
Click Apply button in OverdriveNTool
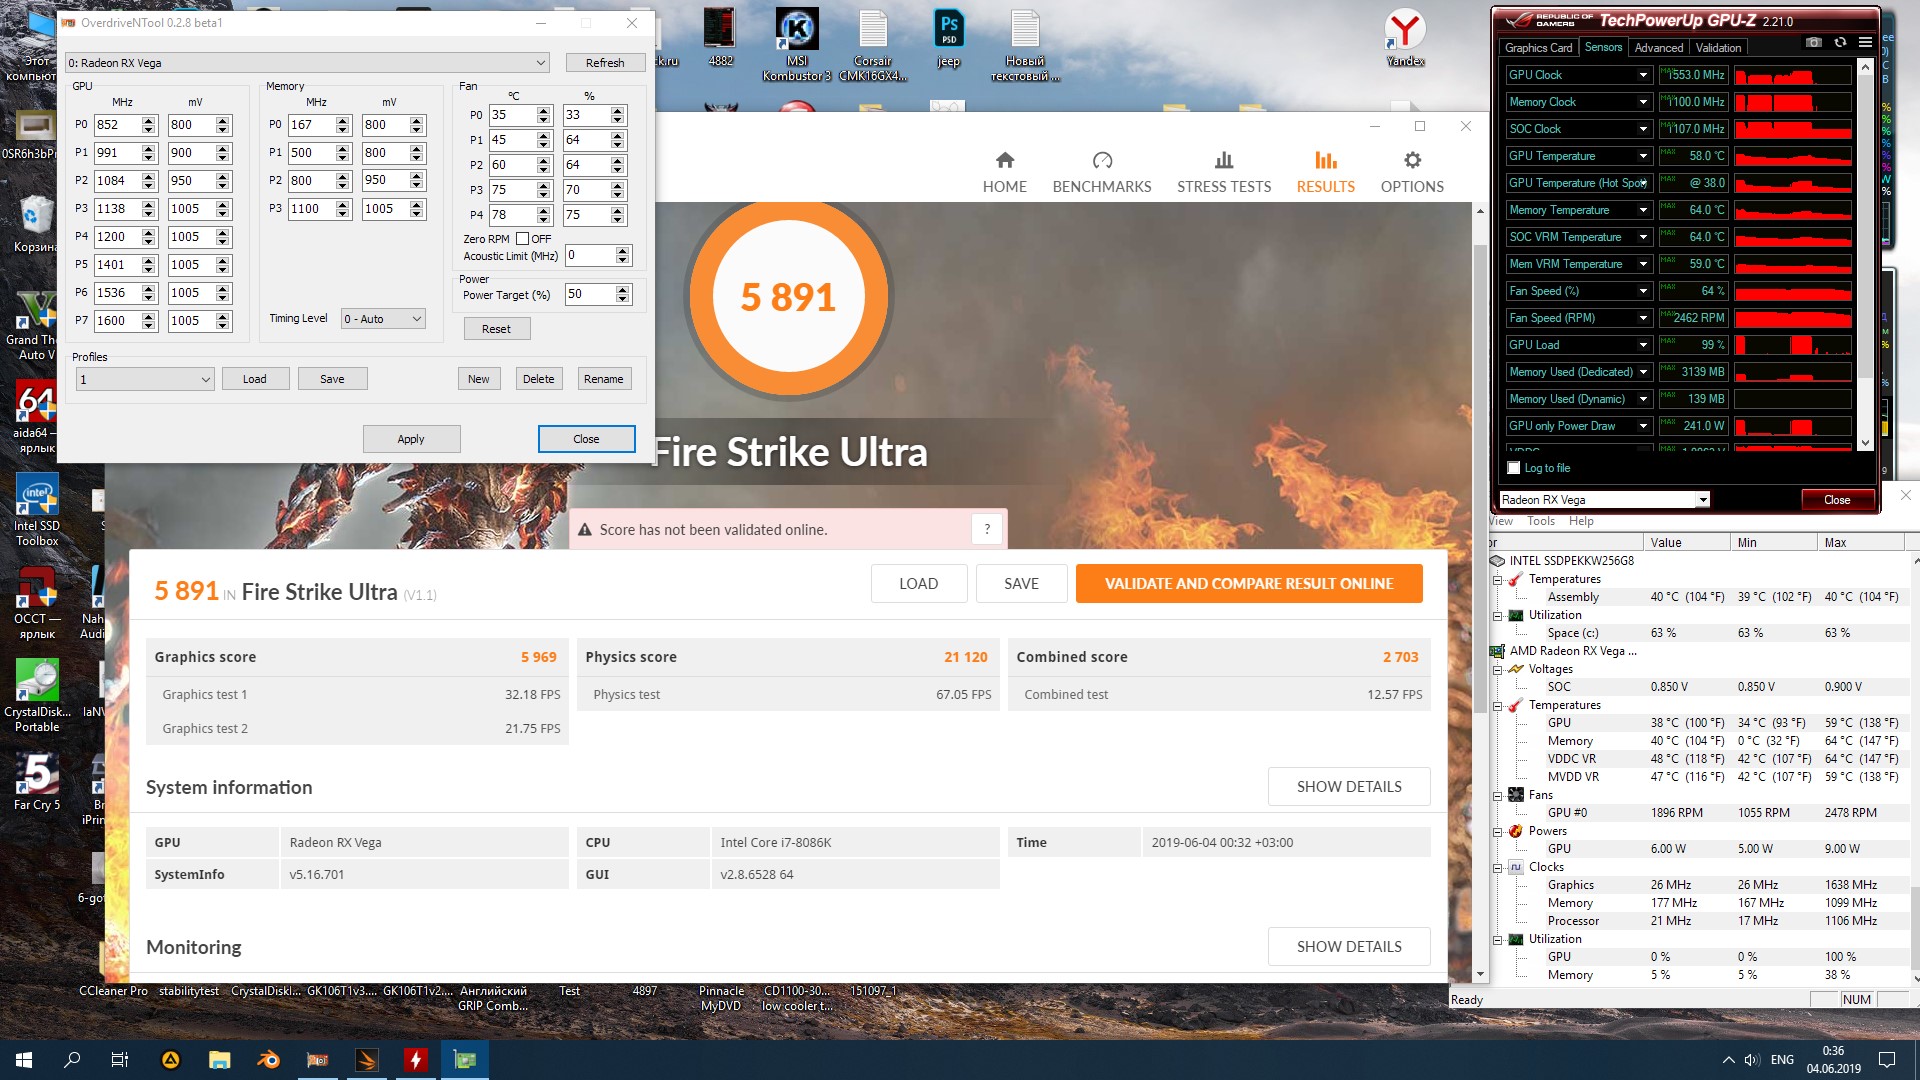(411, 439)
